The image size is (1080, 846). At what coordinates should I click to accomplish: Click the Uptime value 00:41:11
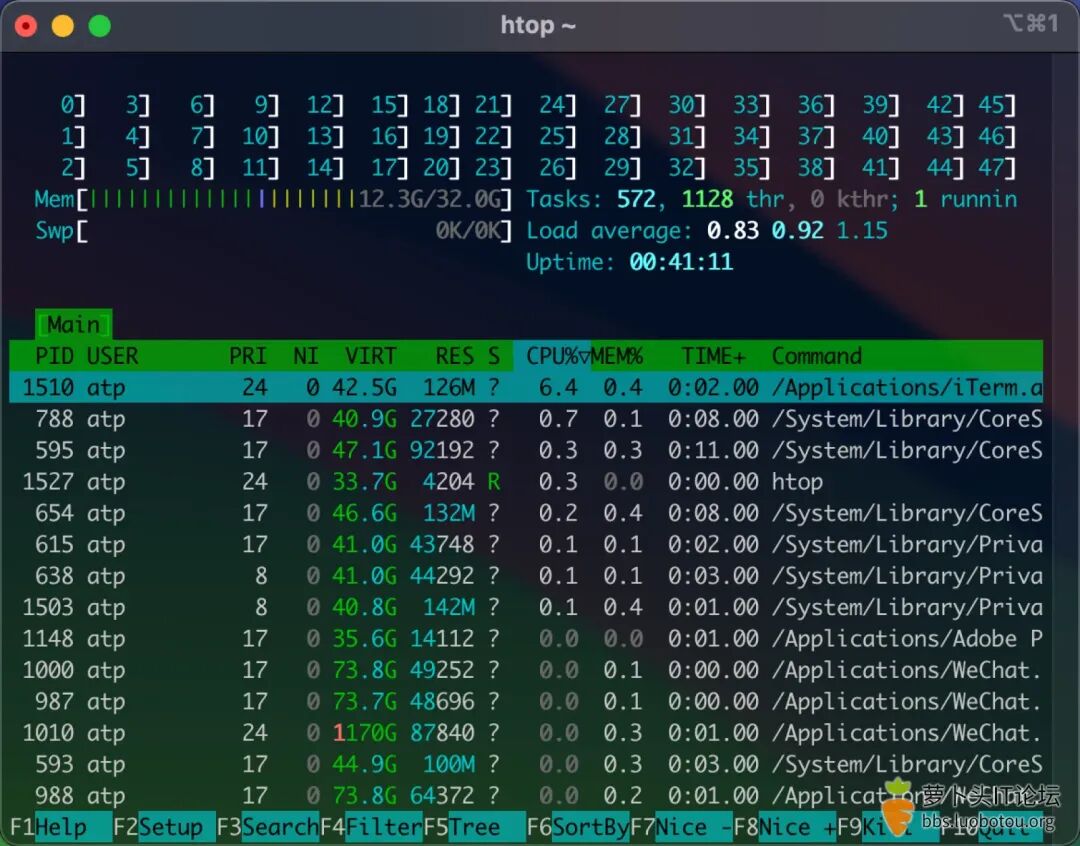coord(681,262)
